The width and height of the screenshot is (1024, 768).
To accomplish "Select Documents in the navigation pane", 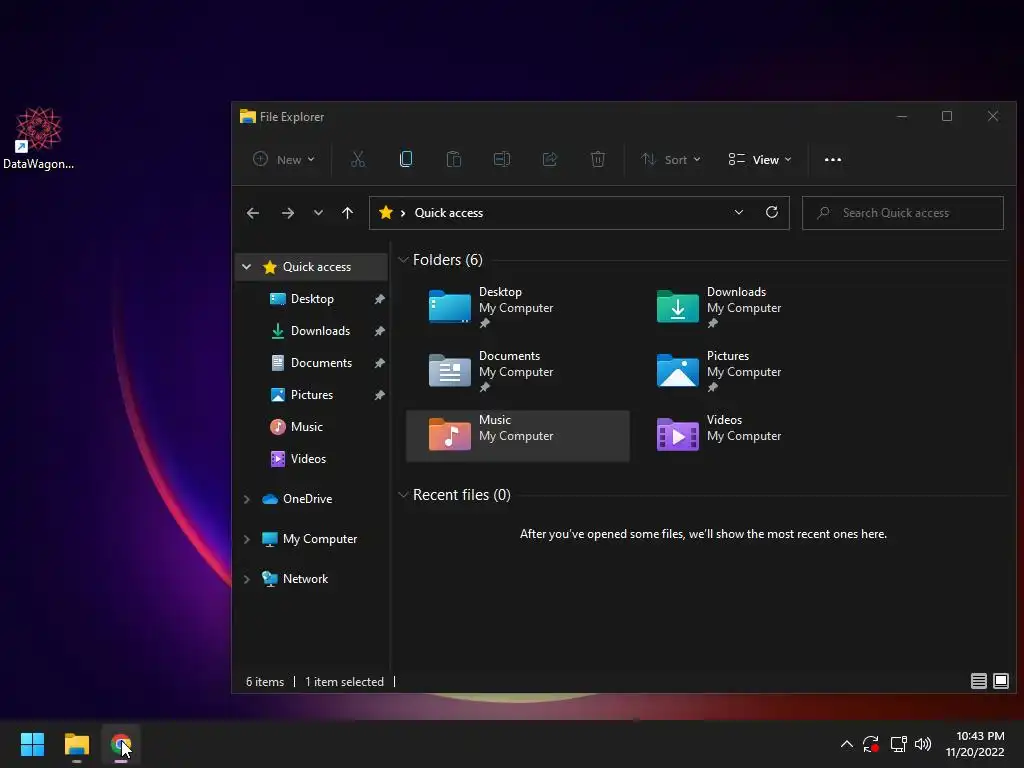I will pos(321,362).
